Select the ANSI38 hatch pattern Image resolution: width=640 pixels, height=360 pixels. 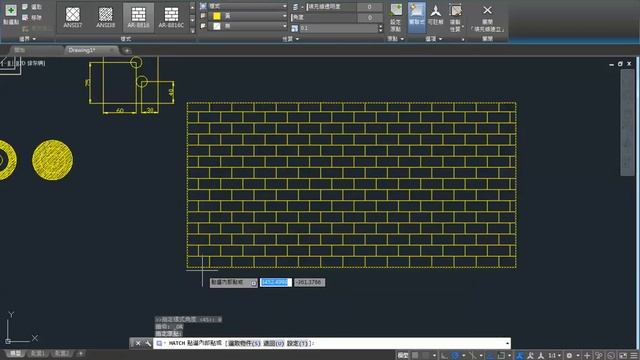point(105,17)
